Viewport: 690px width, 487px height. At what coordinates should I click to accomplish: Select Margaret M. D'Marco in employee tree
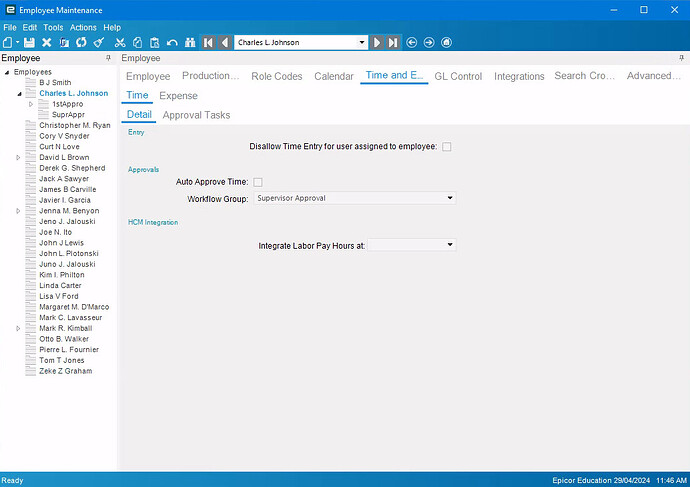[74, 307]
